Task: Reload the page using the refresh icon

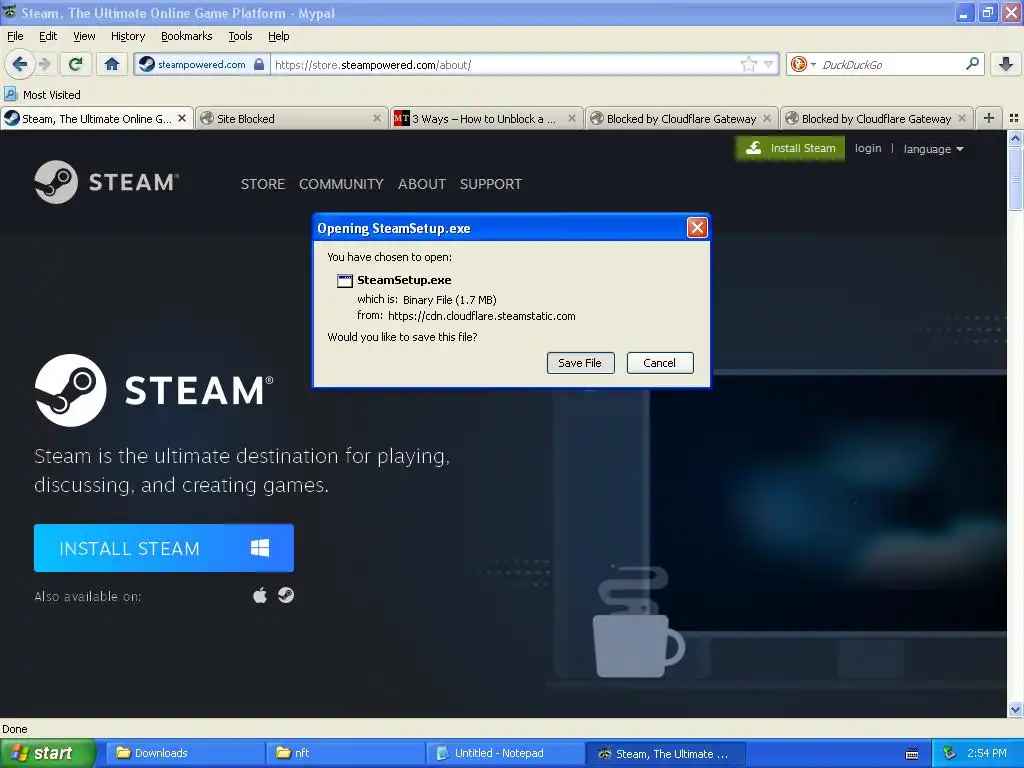Action: [76, 64]
